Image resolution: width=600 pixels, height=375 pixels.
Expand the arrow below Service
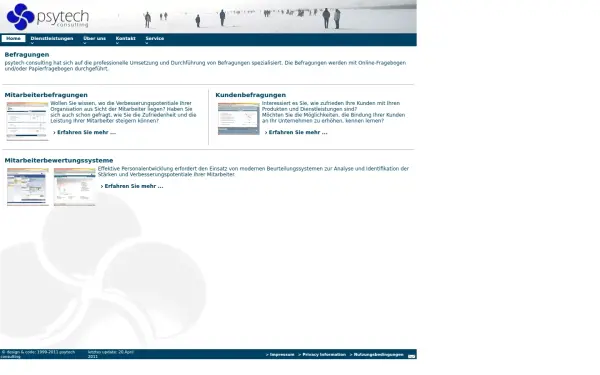click(x=147, y=43)
